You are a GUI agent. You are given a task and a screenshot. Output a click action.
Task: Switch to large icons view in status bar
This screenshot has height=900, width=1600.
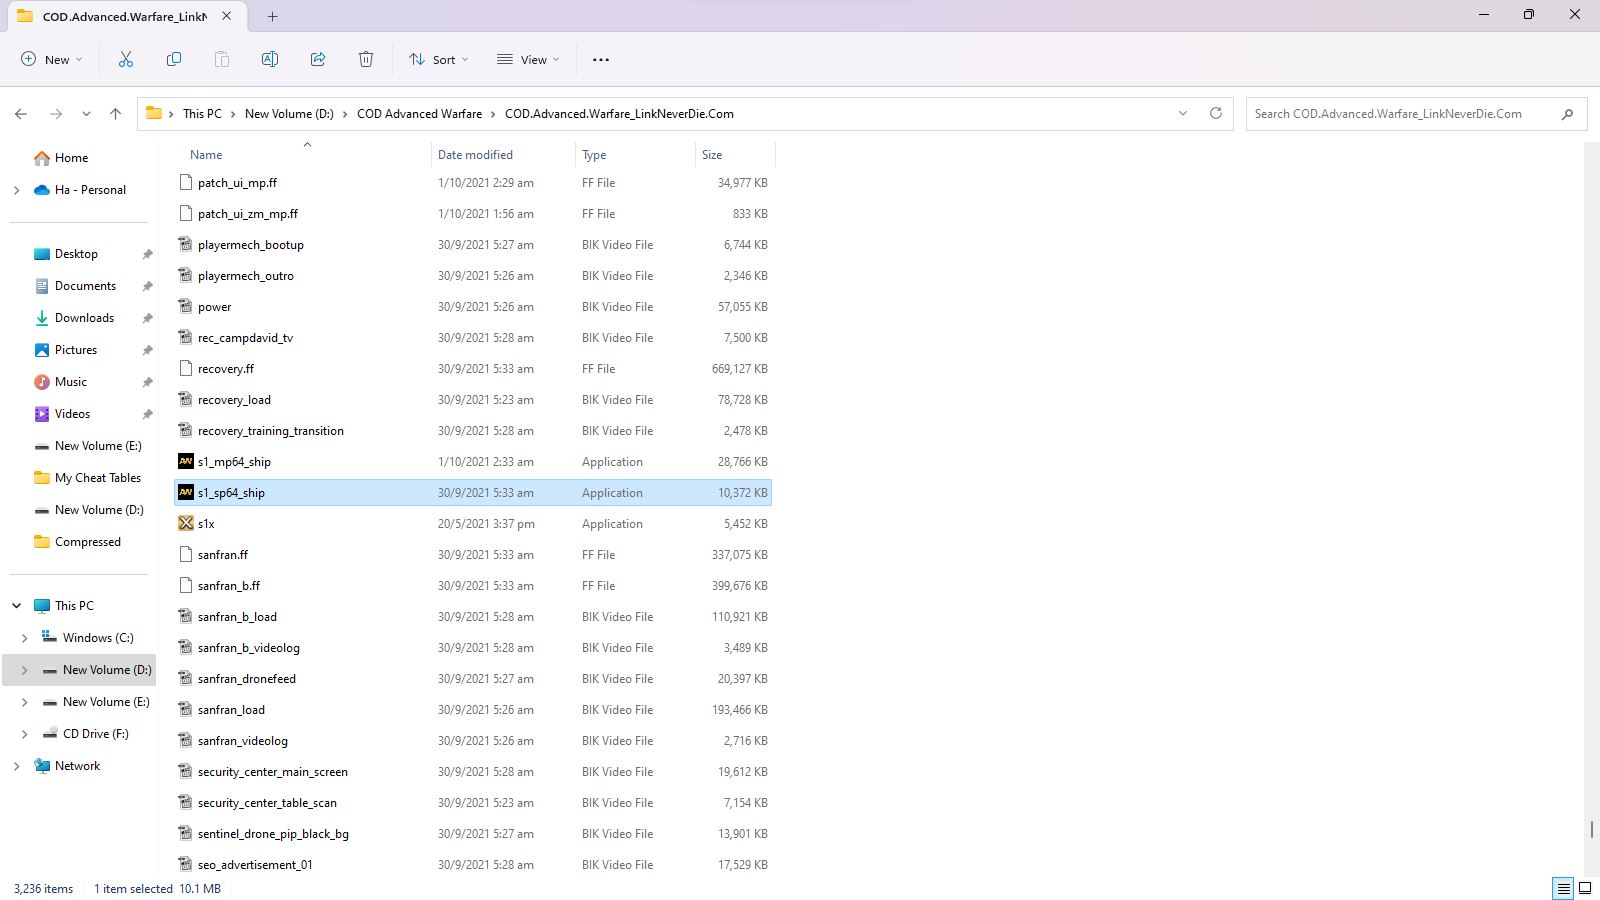(1583, 888)
